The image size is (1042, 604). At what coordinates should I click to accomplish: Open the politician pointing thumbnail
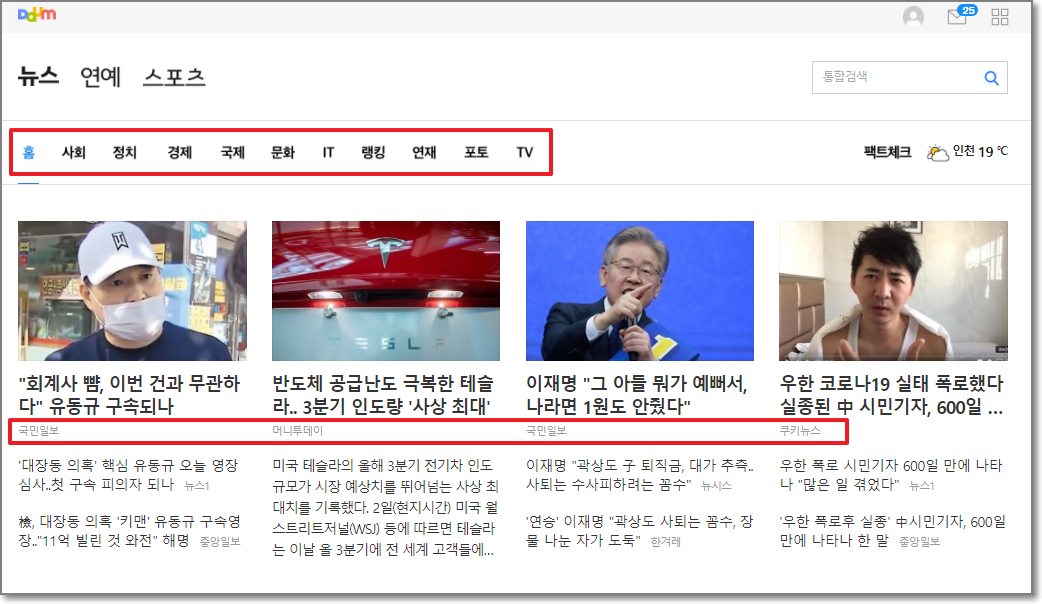[640, 291]
